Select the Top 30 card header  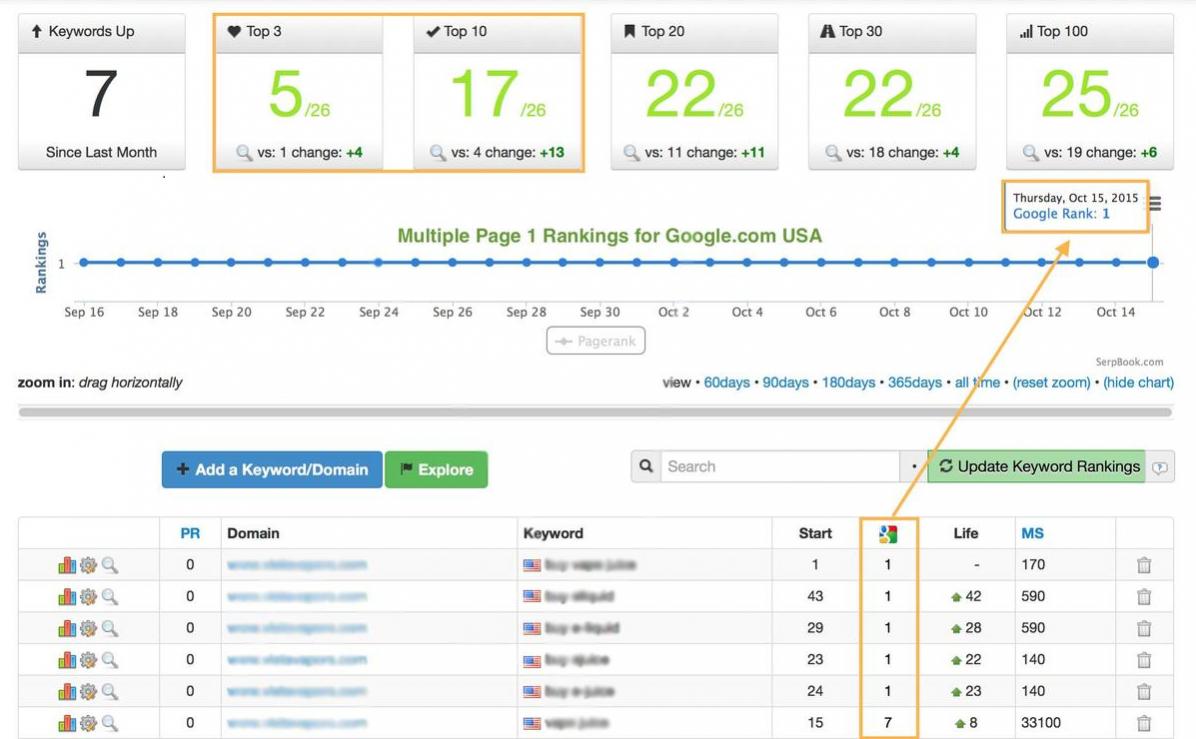point(892,32)
